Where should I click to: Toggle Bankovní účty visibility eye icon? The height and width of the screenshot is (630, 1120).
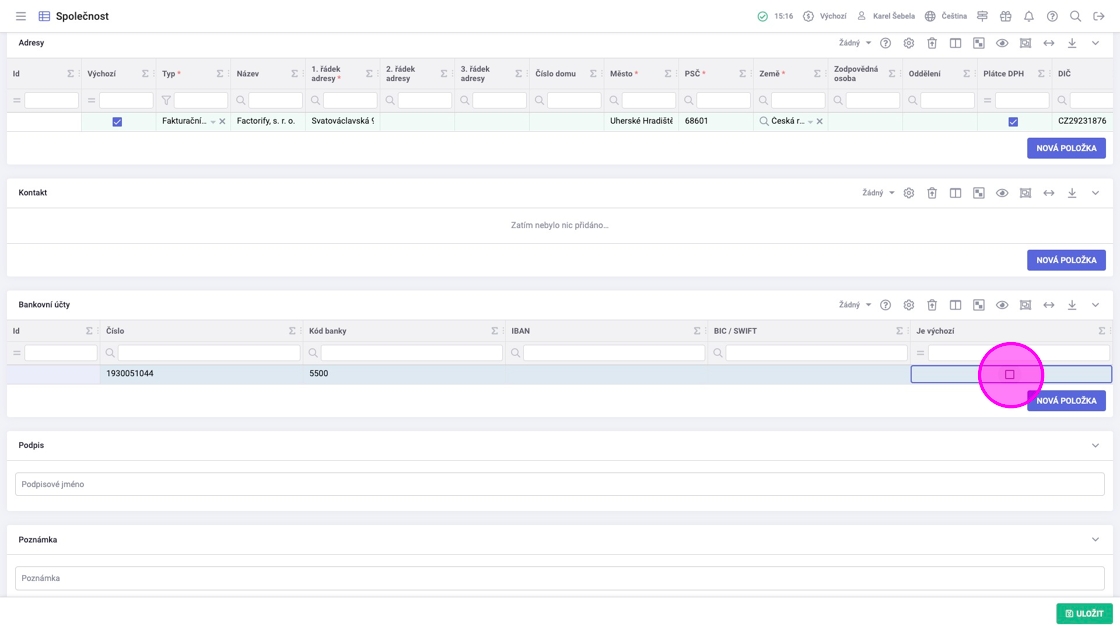[x=1002, y=305]
